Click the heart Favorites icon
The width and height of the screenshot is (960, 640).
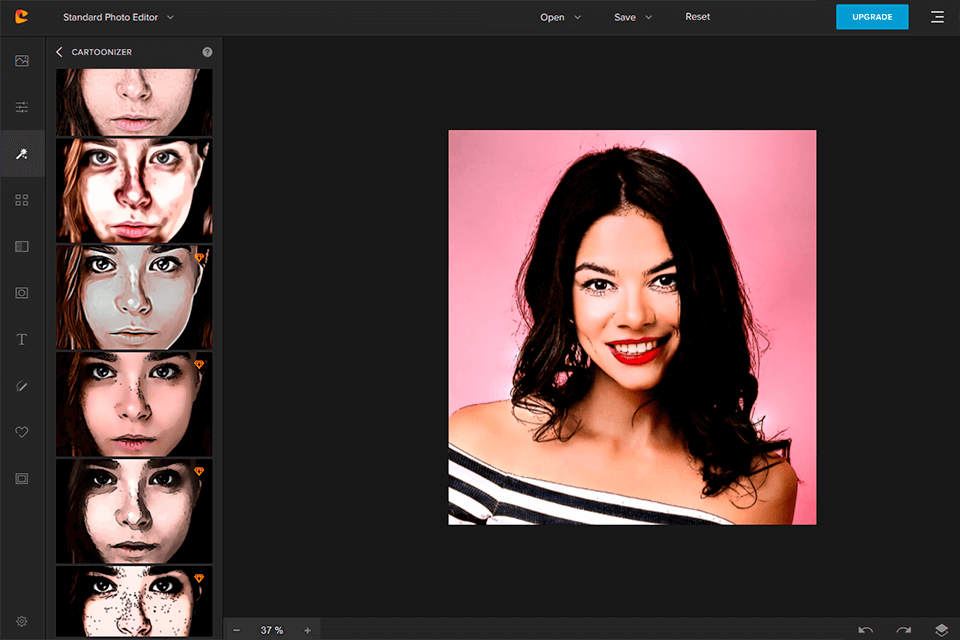click(22, 432)
